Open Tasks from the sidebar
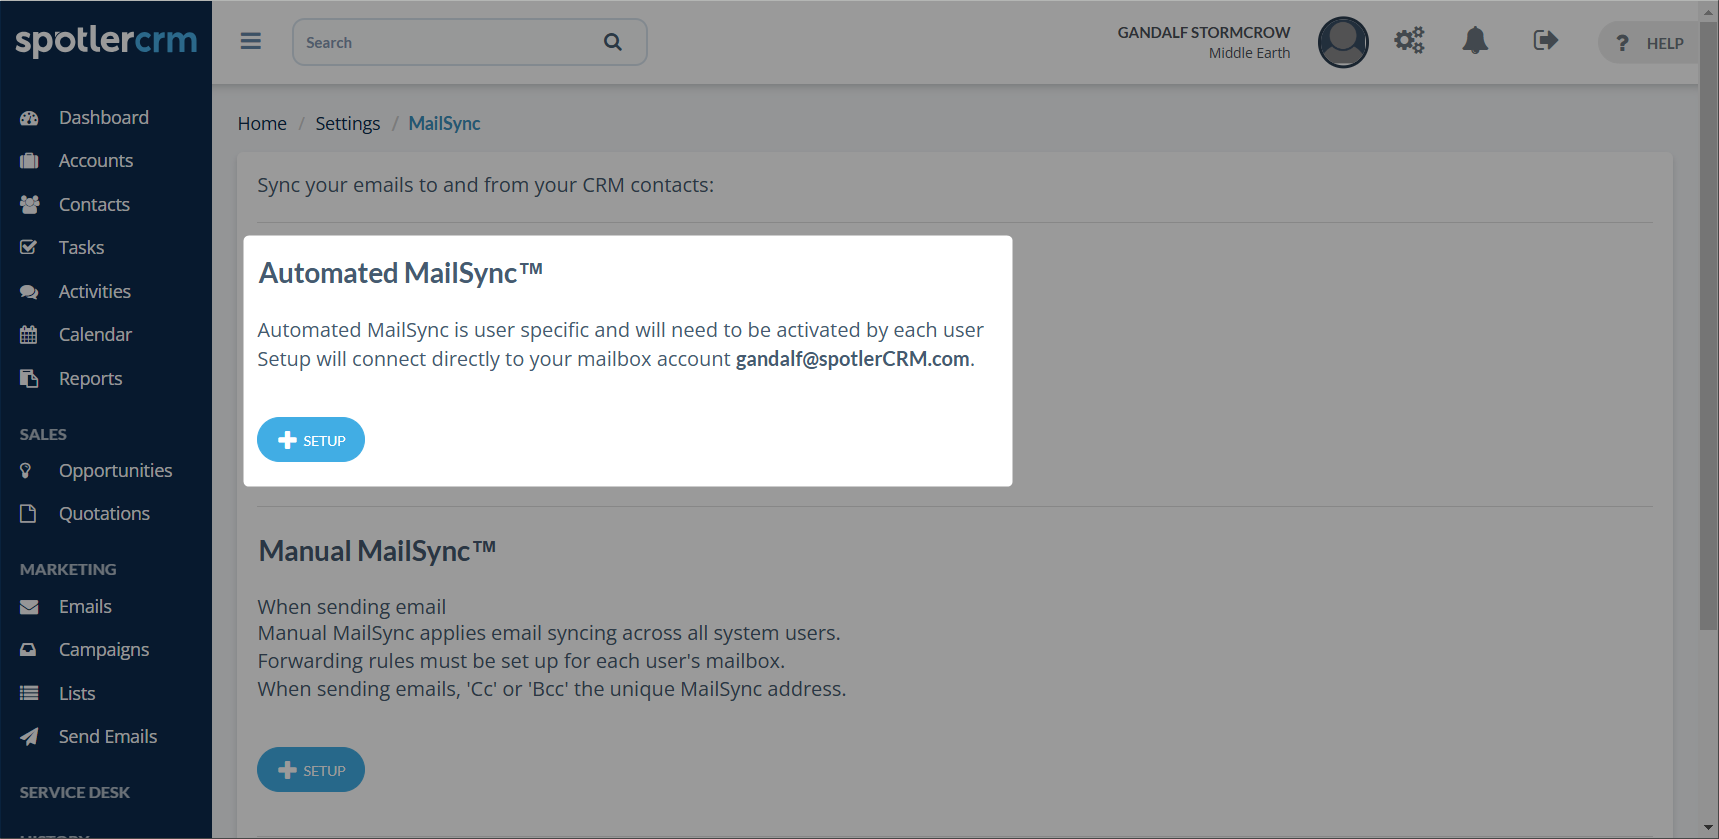The image size is (1719, 839). pyautogui.click(x=81, y=248)
